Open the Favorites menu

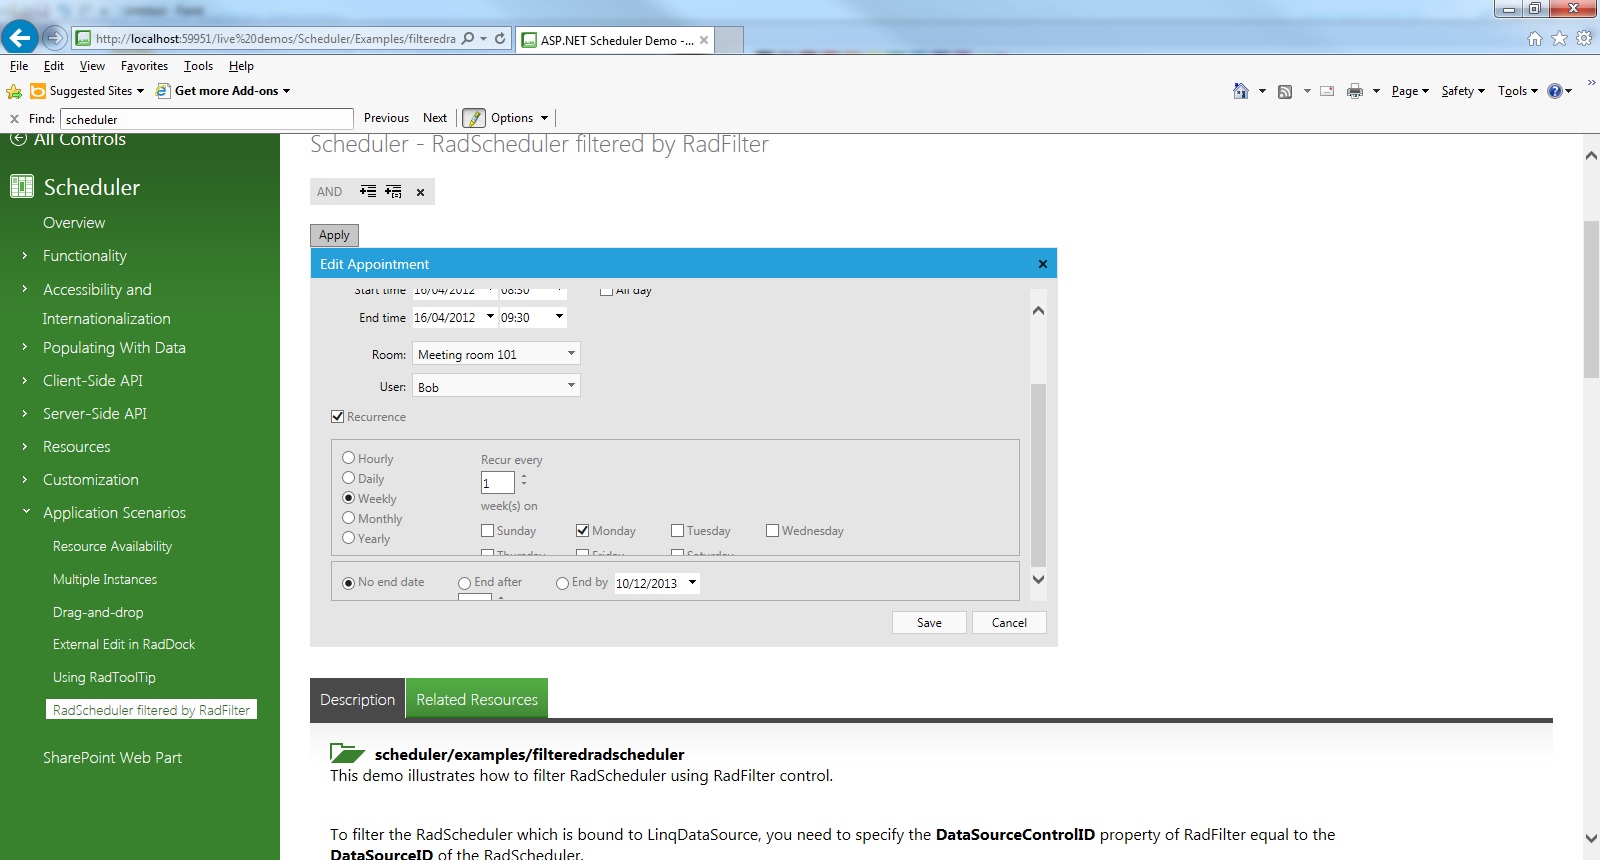[144, 66]
